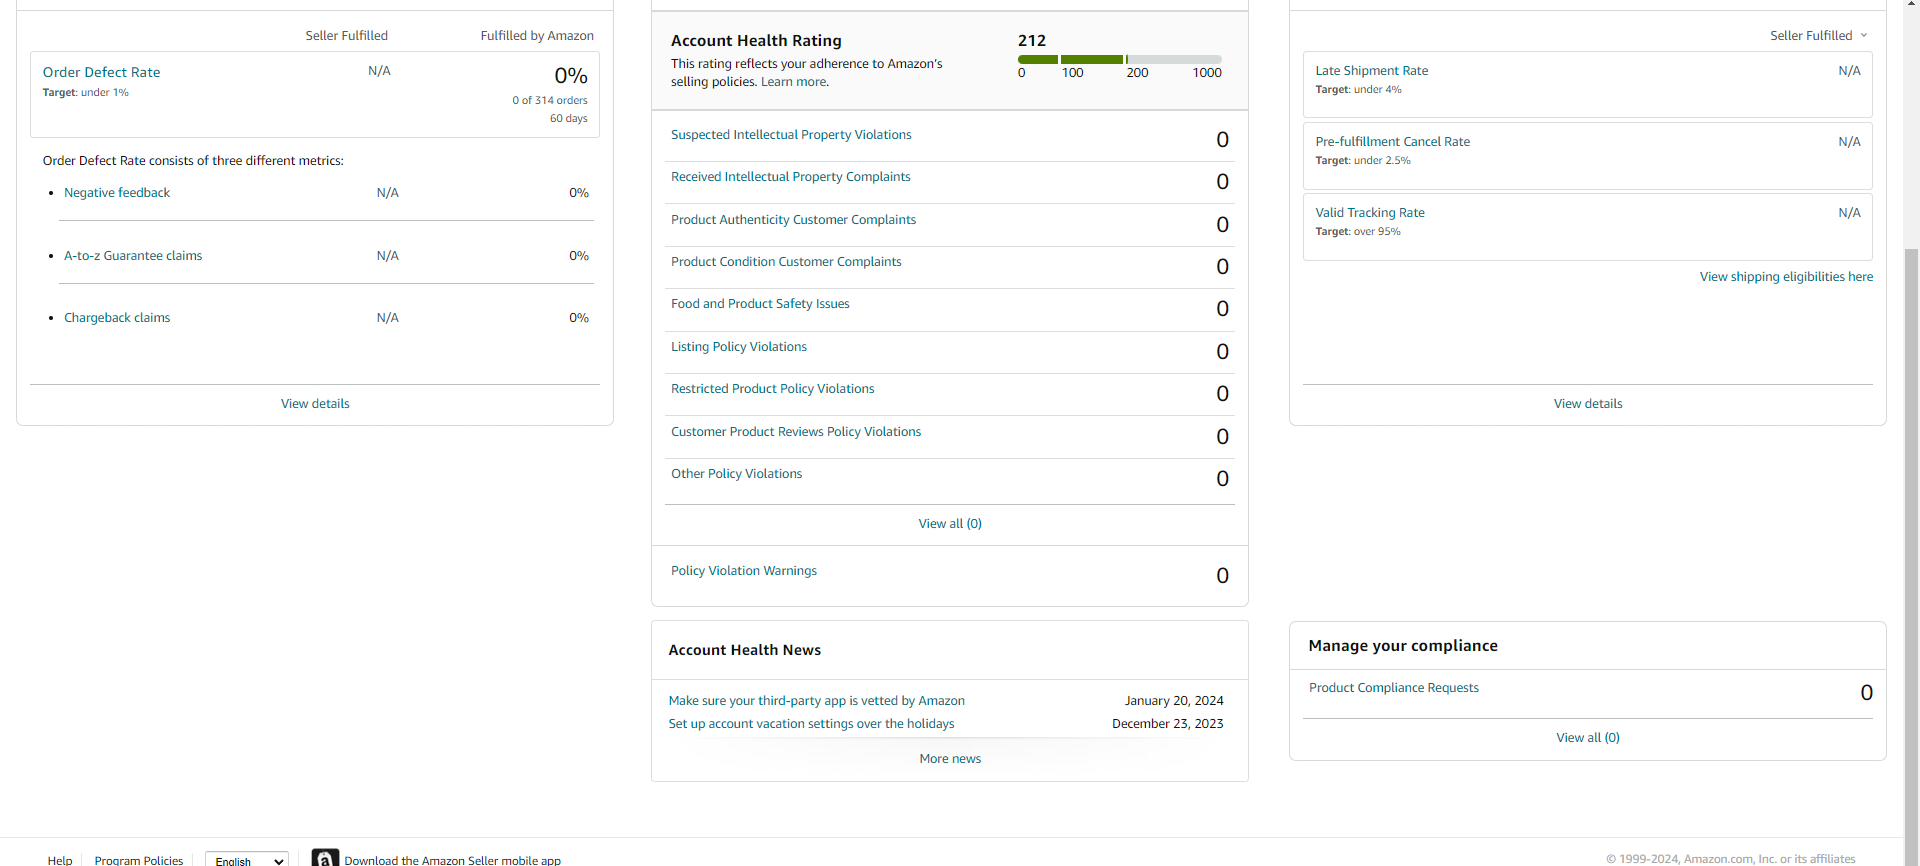Click More news

[x=950, y=758]
